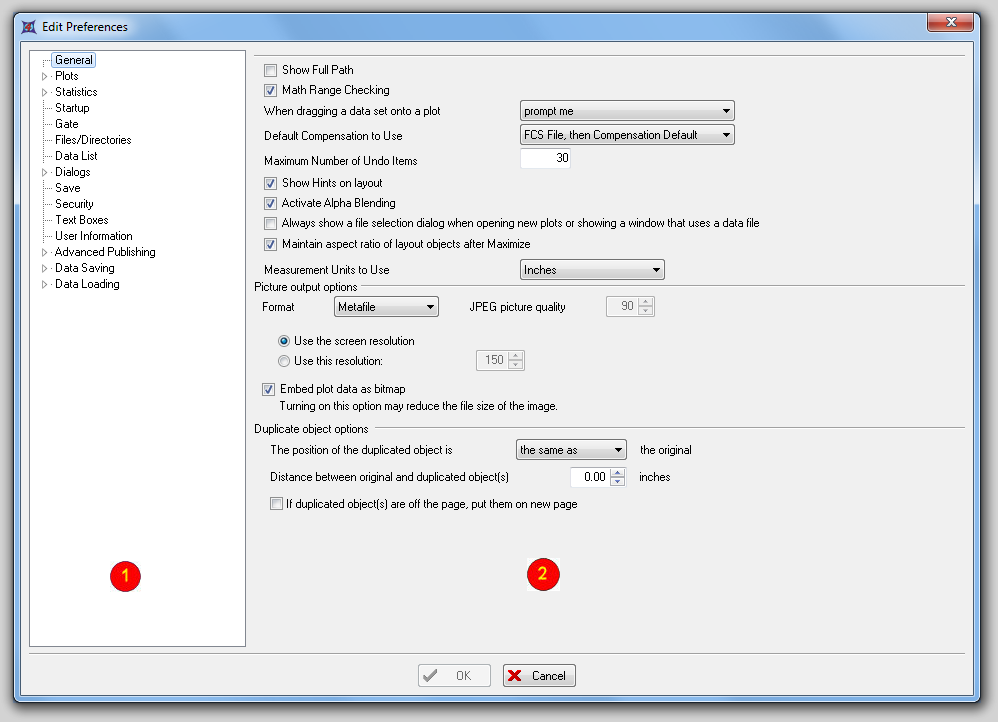The height and width of the screenshot is (722, 998).
Task: Select Data List in the tree
Action: pos(76,156)
